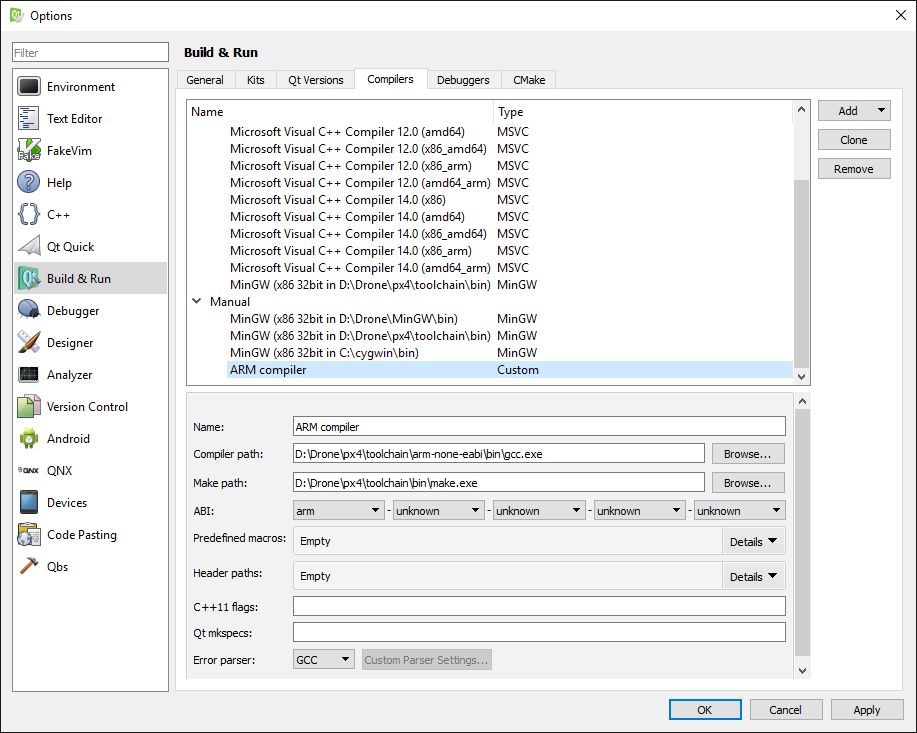This screenshot has width=917, height=733.
Task: Click the C++11 flags input field
Action: point(539,606)
